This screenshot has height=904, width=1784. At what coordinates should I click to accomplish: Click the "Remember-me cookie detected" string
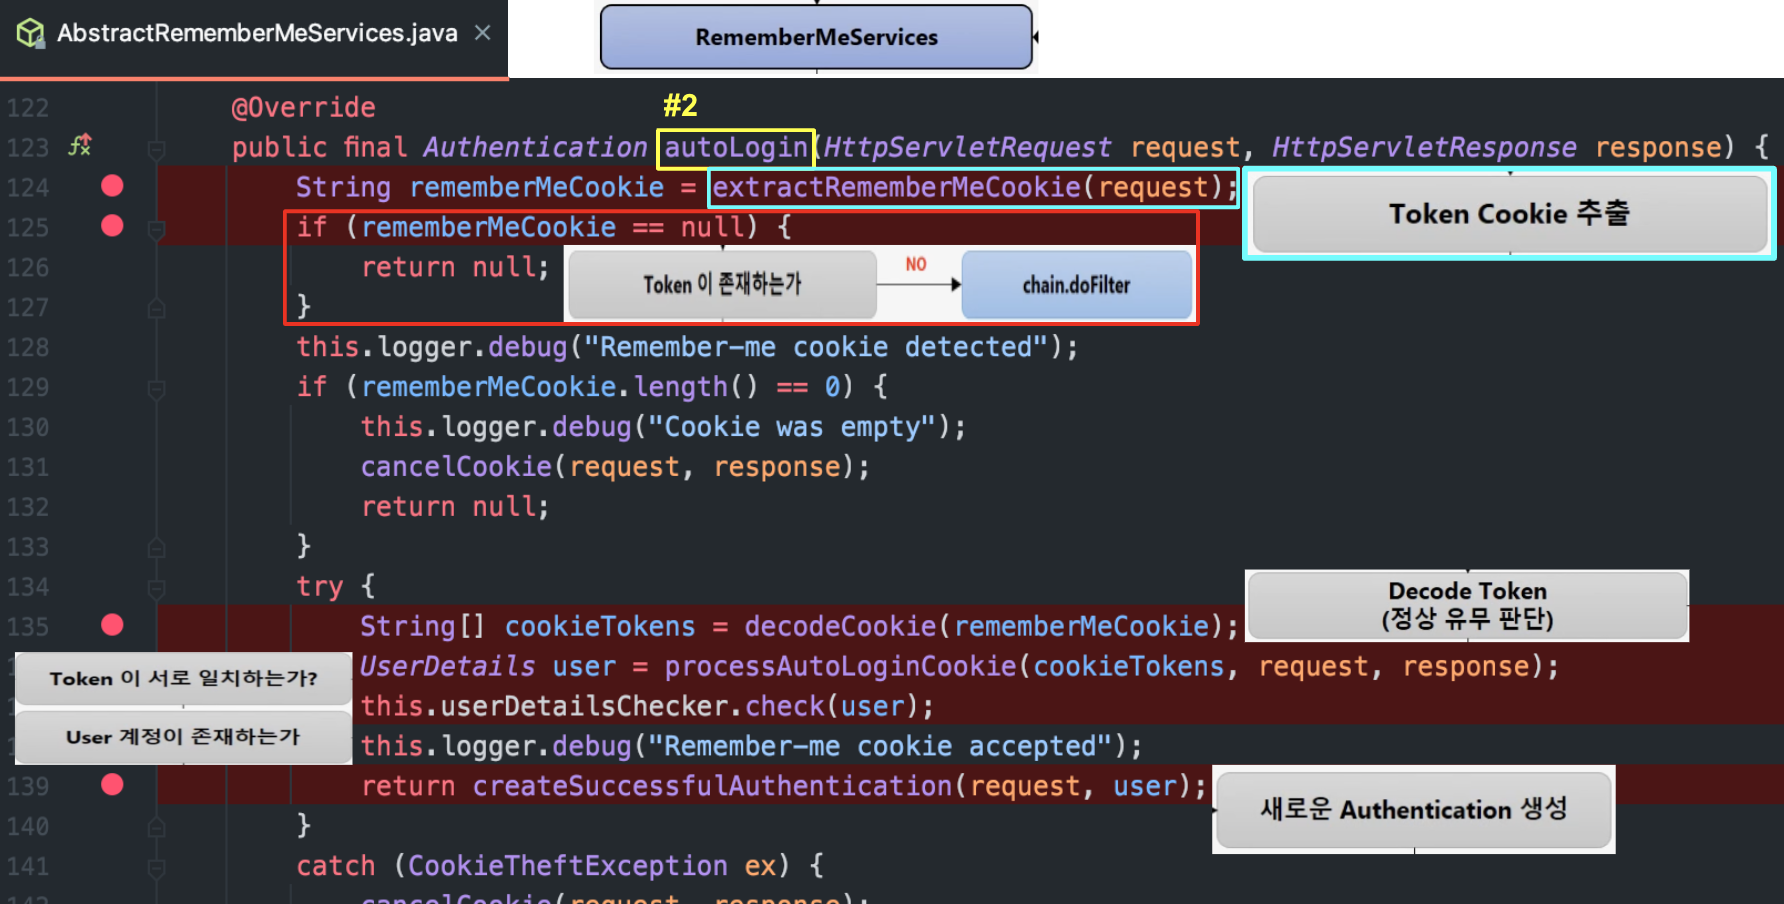816,347
